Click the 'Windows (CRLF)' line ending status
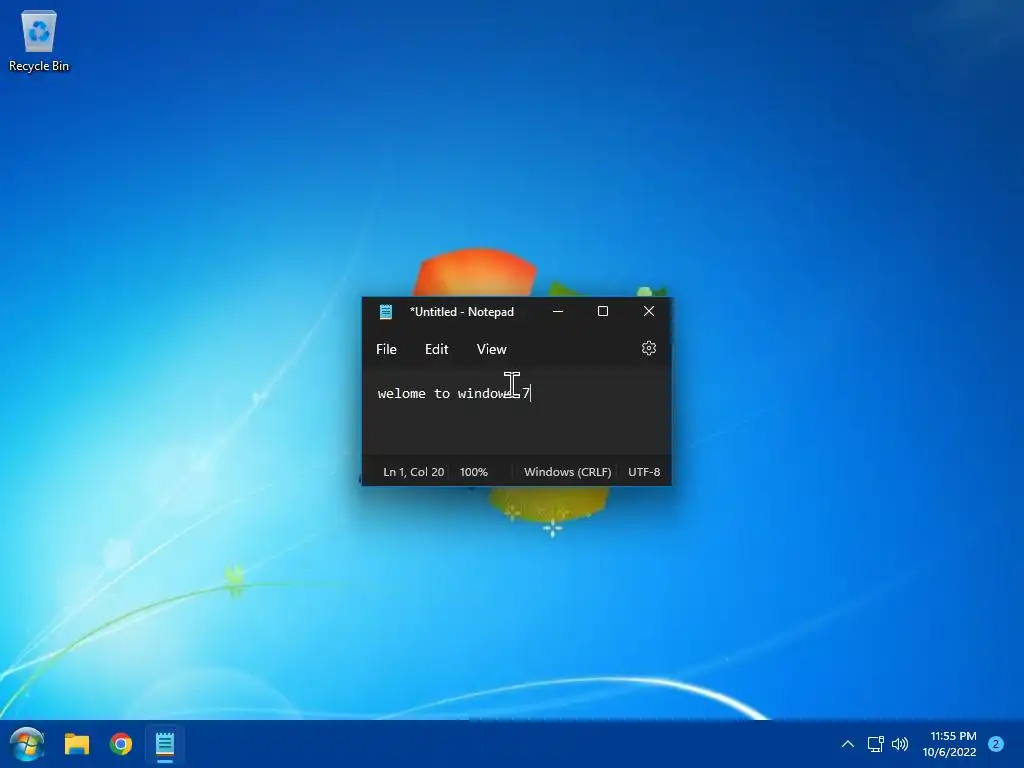The image size is (1024, 768). 568,472
